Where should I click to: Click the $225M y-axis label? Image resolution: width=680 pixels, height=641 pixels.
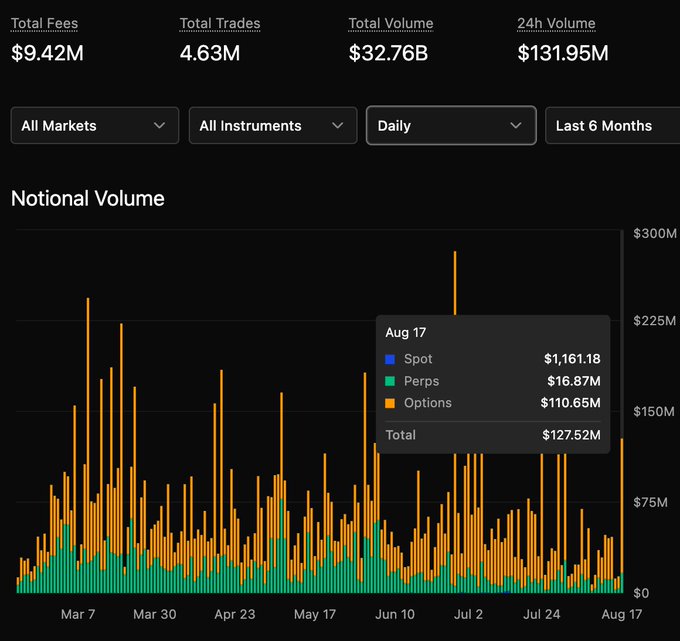pos(654,320)
